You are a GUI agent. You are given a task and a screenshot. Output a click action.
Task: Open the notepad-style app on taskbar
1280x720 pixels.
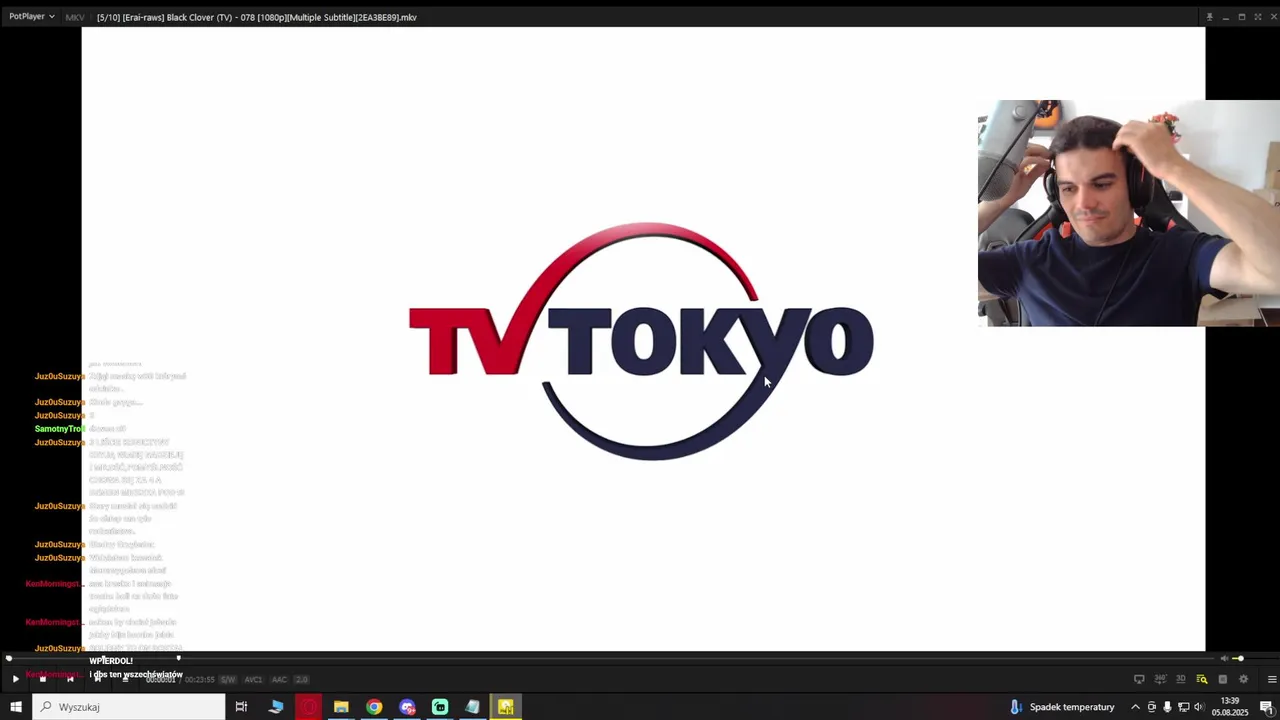[x=473, y=707]
